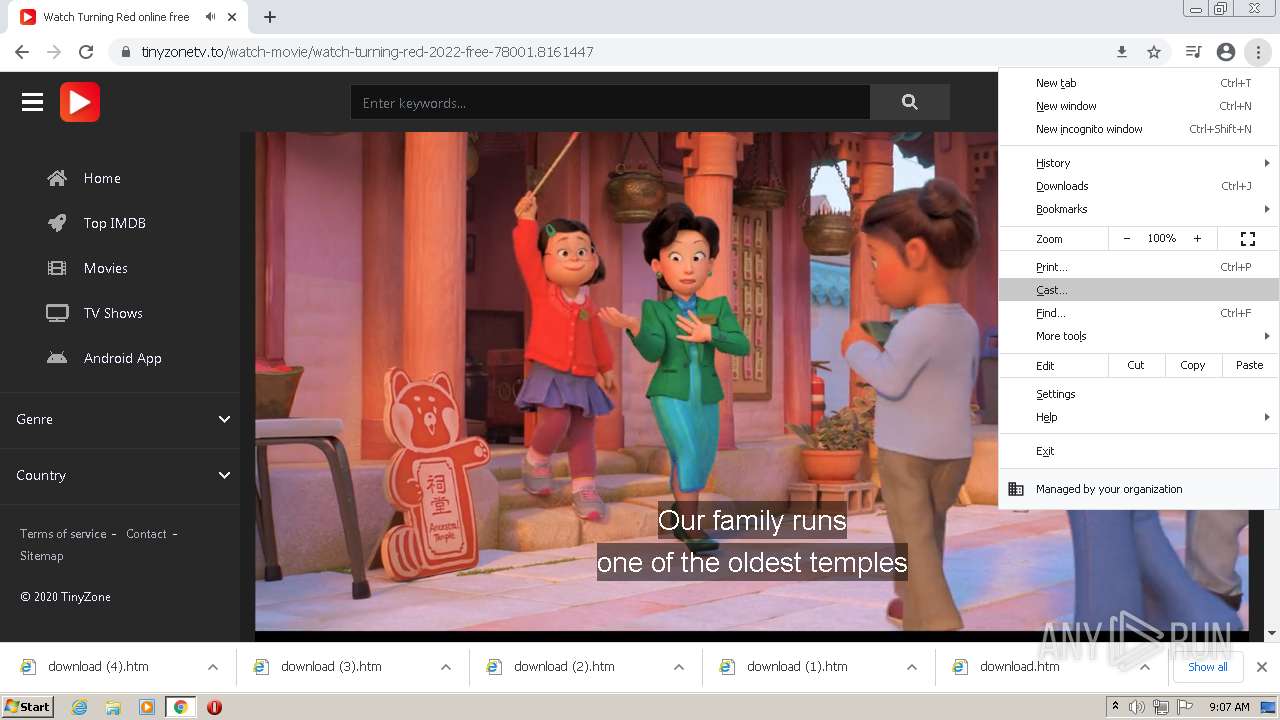
Task: Open the Sitemap link
Action: [x=42, y=556]
